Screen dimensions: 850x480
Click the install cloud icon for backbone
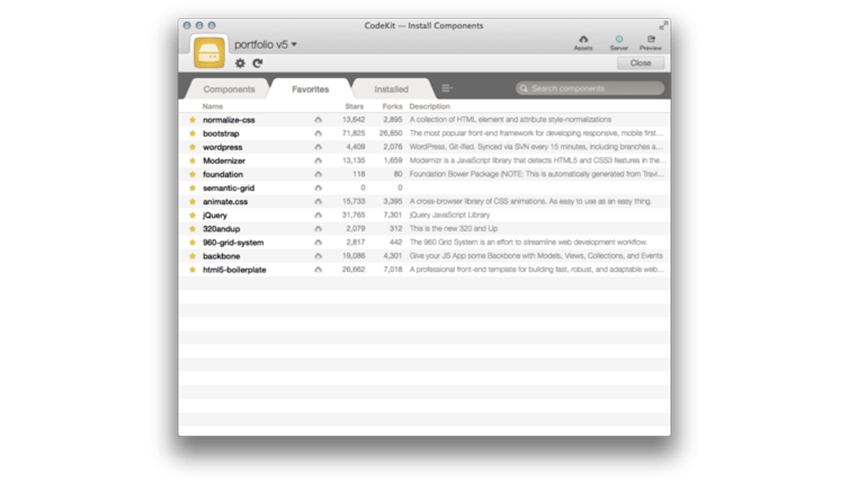coord(318,256)
